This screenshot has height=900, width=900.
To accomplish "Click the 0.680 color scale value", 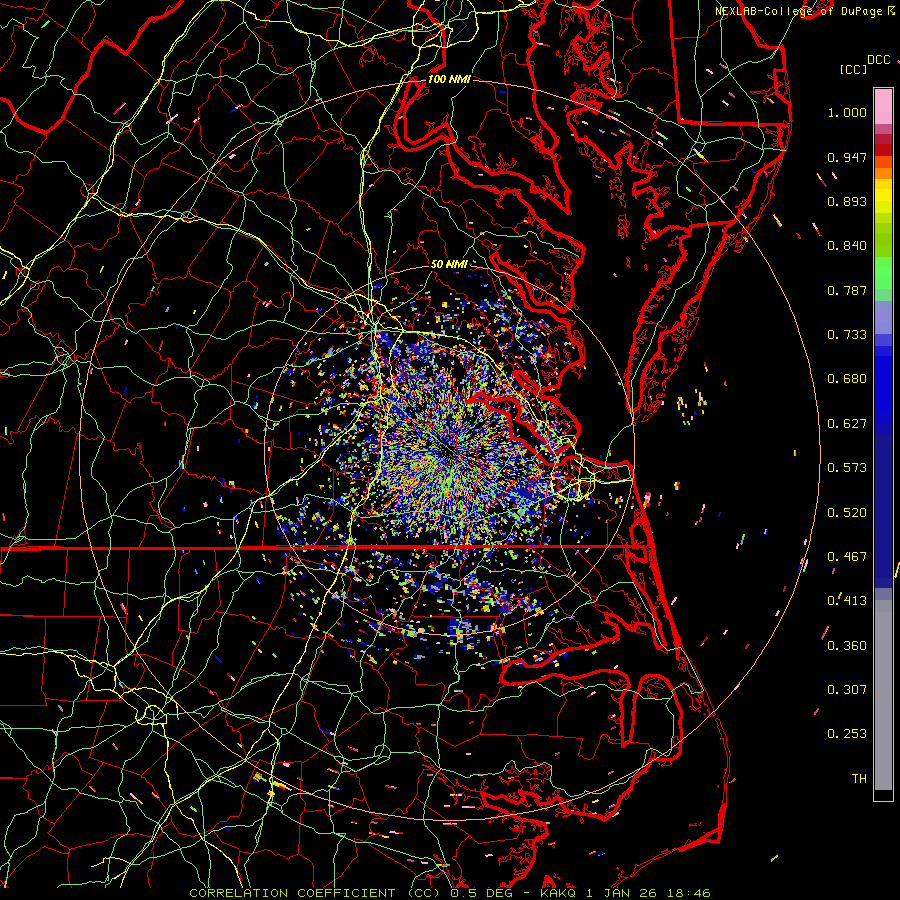I will coord(847,379).
